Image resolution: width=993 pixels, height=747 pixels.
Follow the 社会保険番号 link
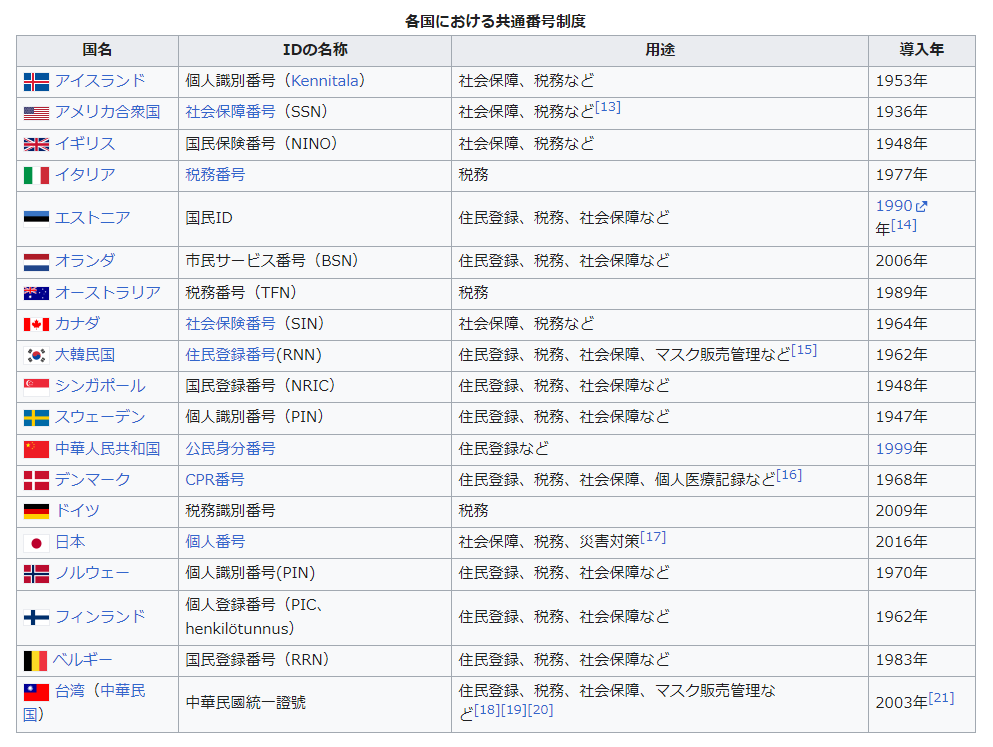tap(231, 323)
